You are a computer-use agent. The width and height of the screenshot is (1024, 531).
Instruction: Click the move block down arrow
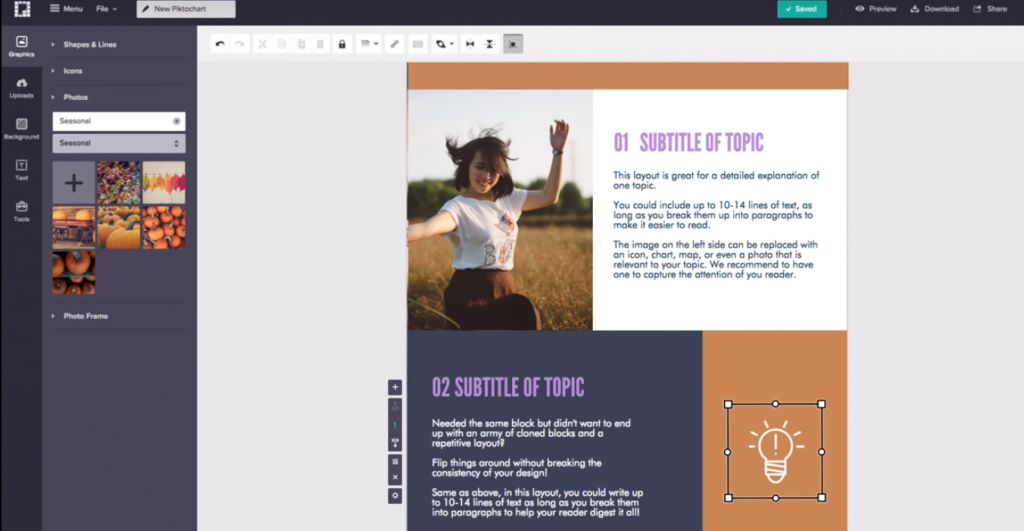[395, 443]
